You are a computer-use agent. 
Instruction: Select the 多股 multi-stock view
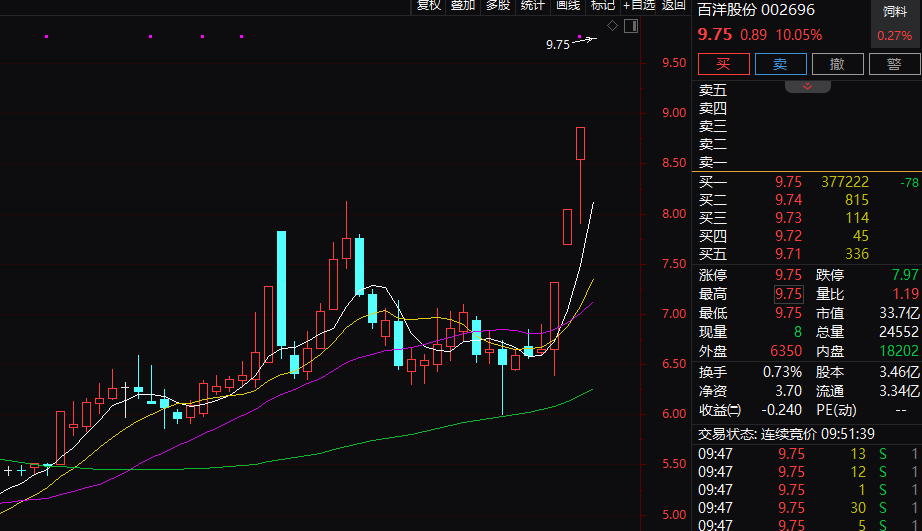point(497,5)
